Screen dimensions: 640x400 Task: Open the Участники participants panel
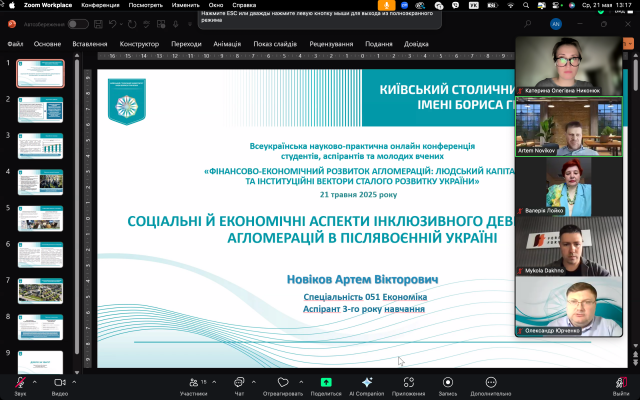193,382
